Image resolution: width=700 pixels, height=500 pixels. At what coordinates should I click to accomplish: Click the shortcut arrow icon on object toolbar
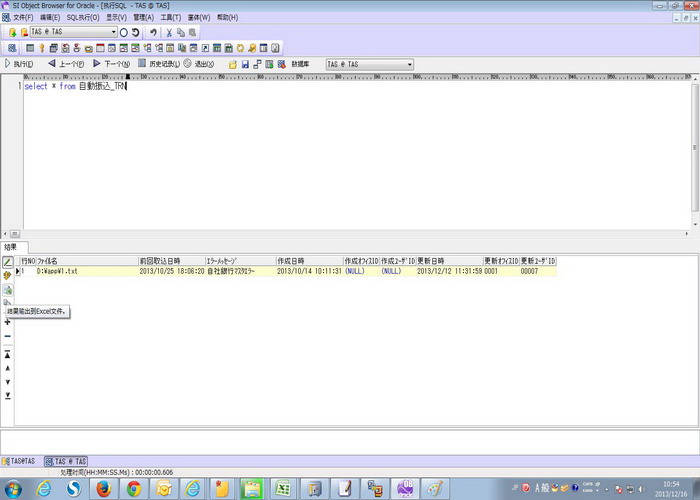coord(205,48)
